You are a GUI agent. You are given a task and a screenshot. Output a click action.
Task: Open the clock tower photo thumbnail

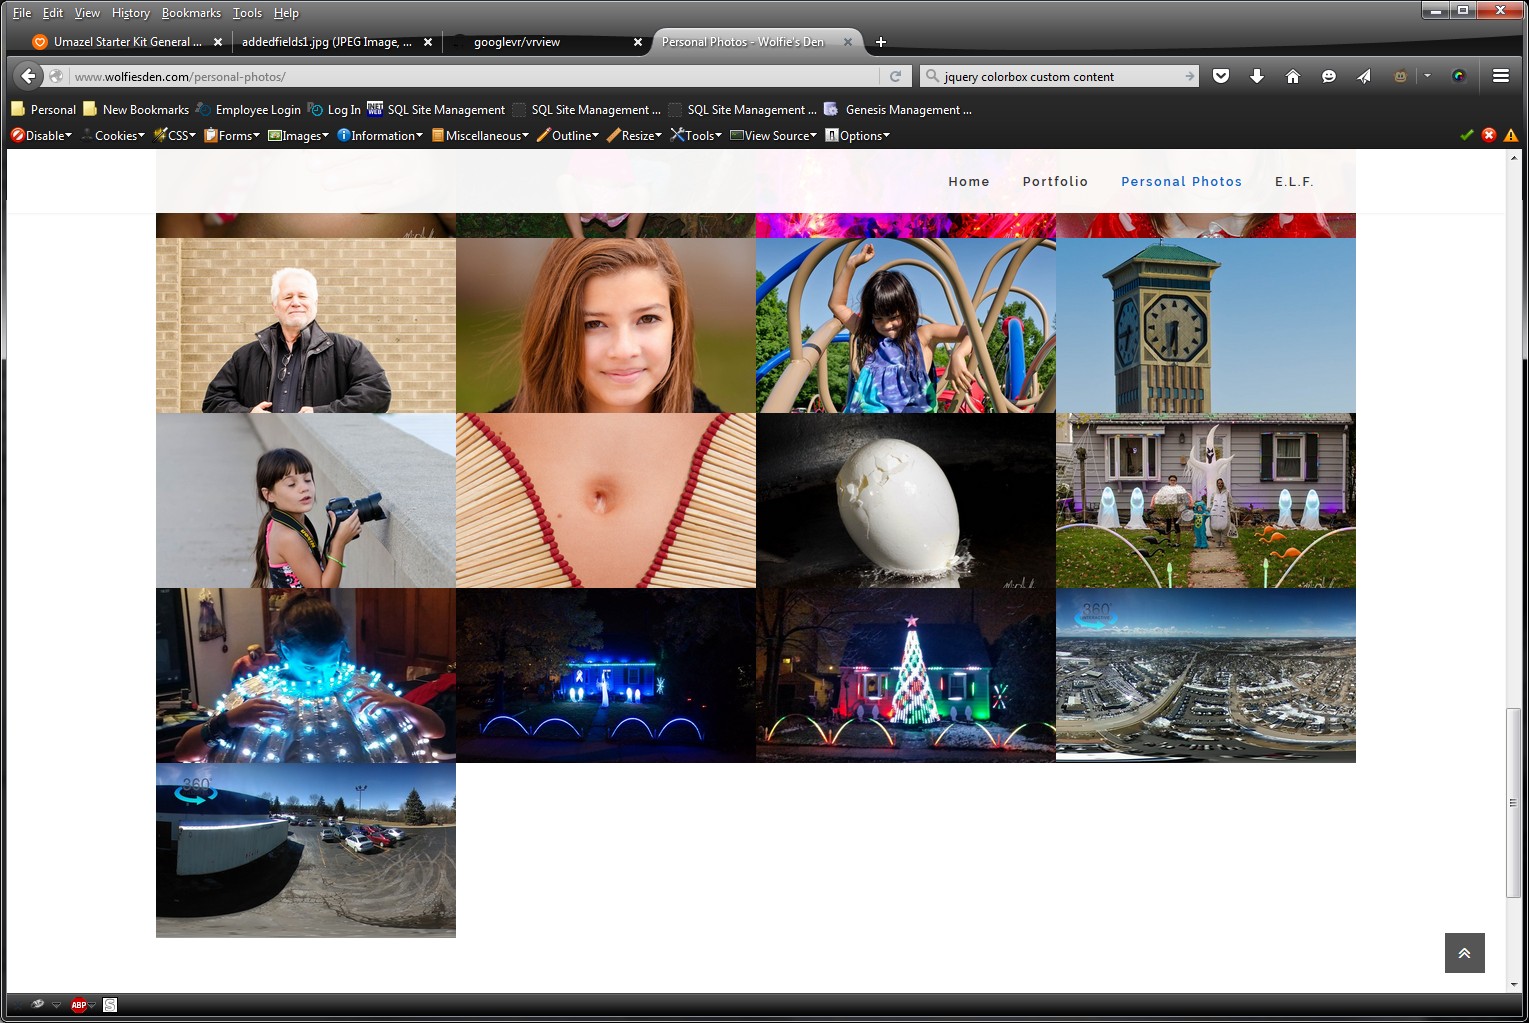1206,326
